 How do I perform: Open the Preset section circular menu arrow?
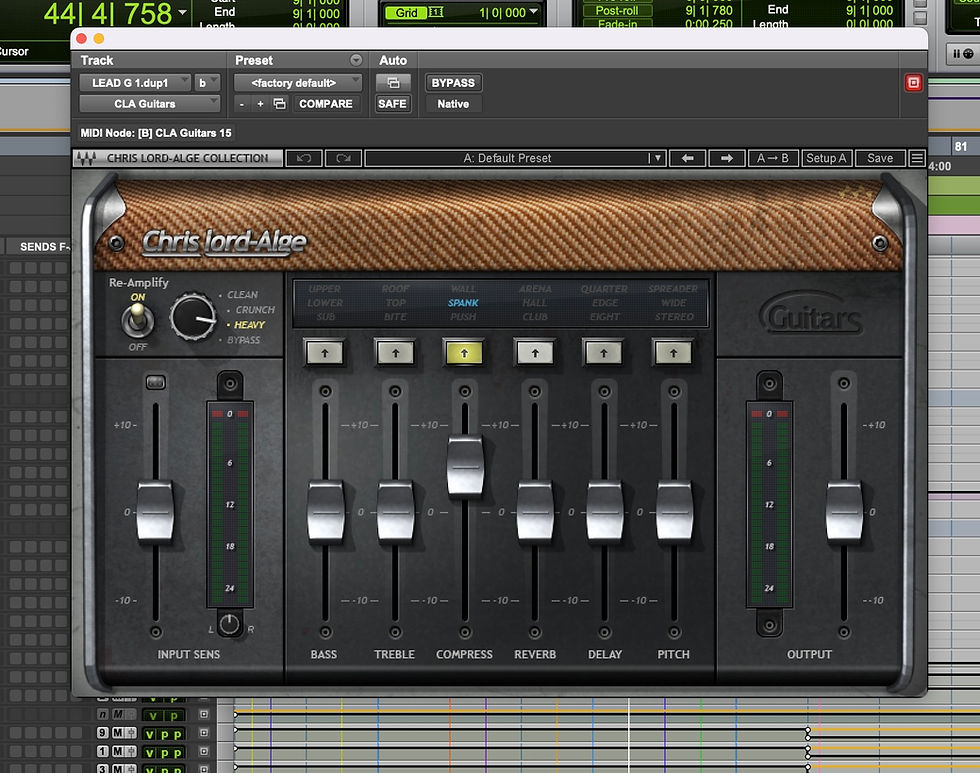[356, 60]
